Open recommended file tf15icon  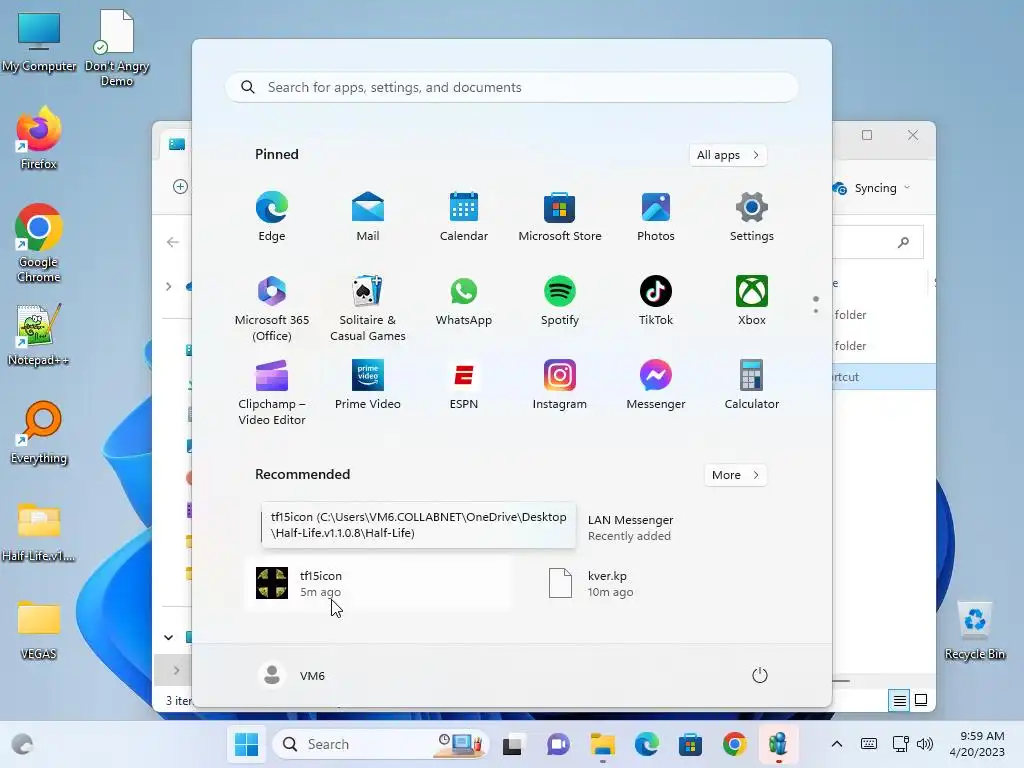click(x=379, y=583)
